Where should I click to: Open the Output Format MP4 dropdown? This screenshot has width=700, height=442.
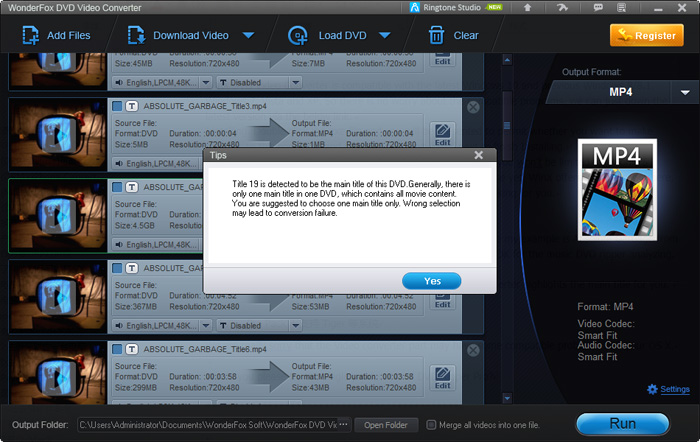685,92
